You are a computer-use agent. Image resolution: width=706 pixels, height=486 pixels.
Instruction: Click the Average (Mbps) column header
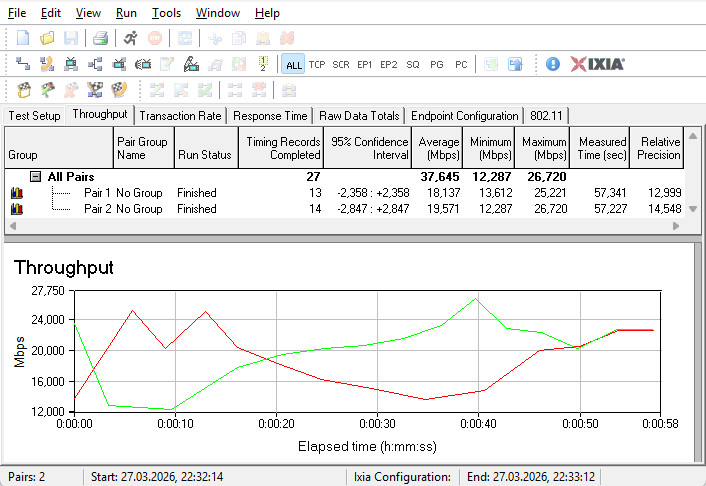point(438,148)
